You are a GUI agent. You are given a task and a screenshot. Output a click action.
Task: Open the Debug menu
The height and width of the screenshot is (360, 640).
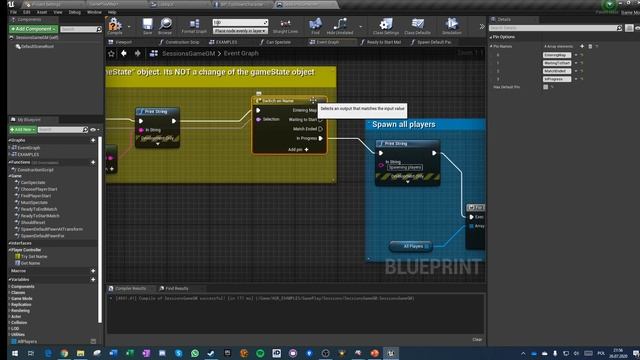75,12
